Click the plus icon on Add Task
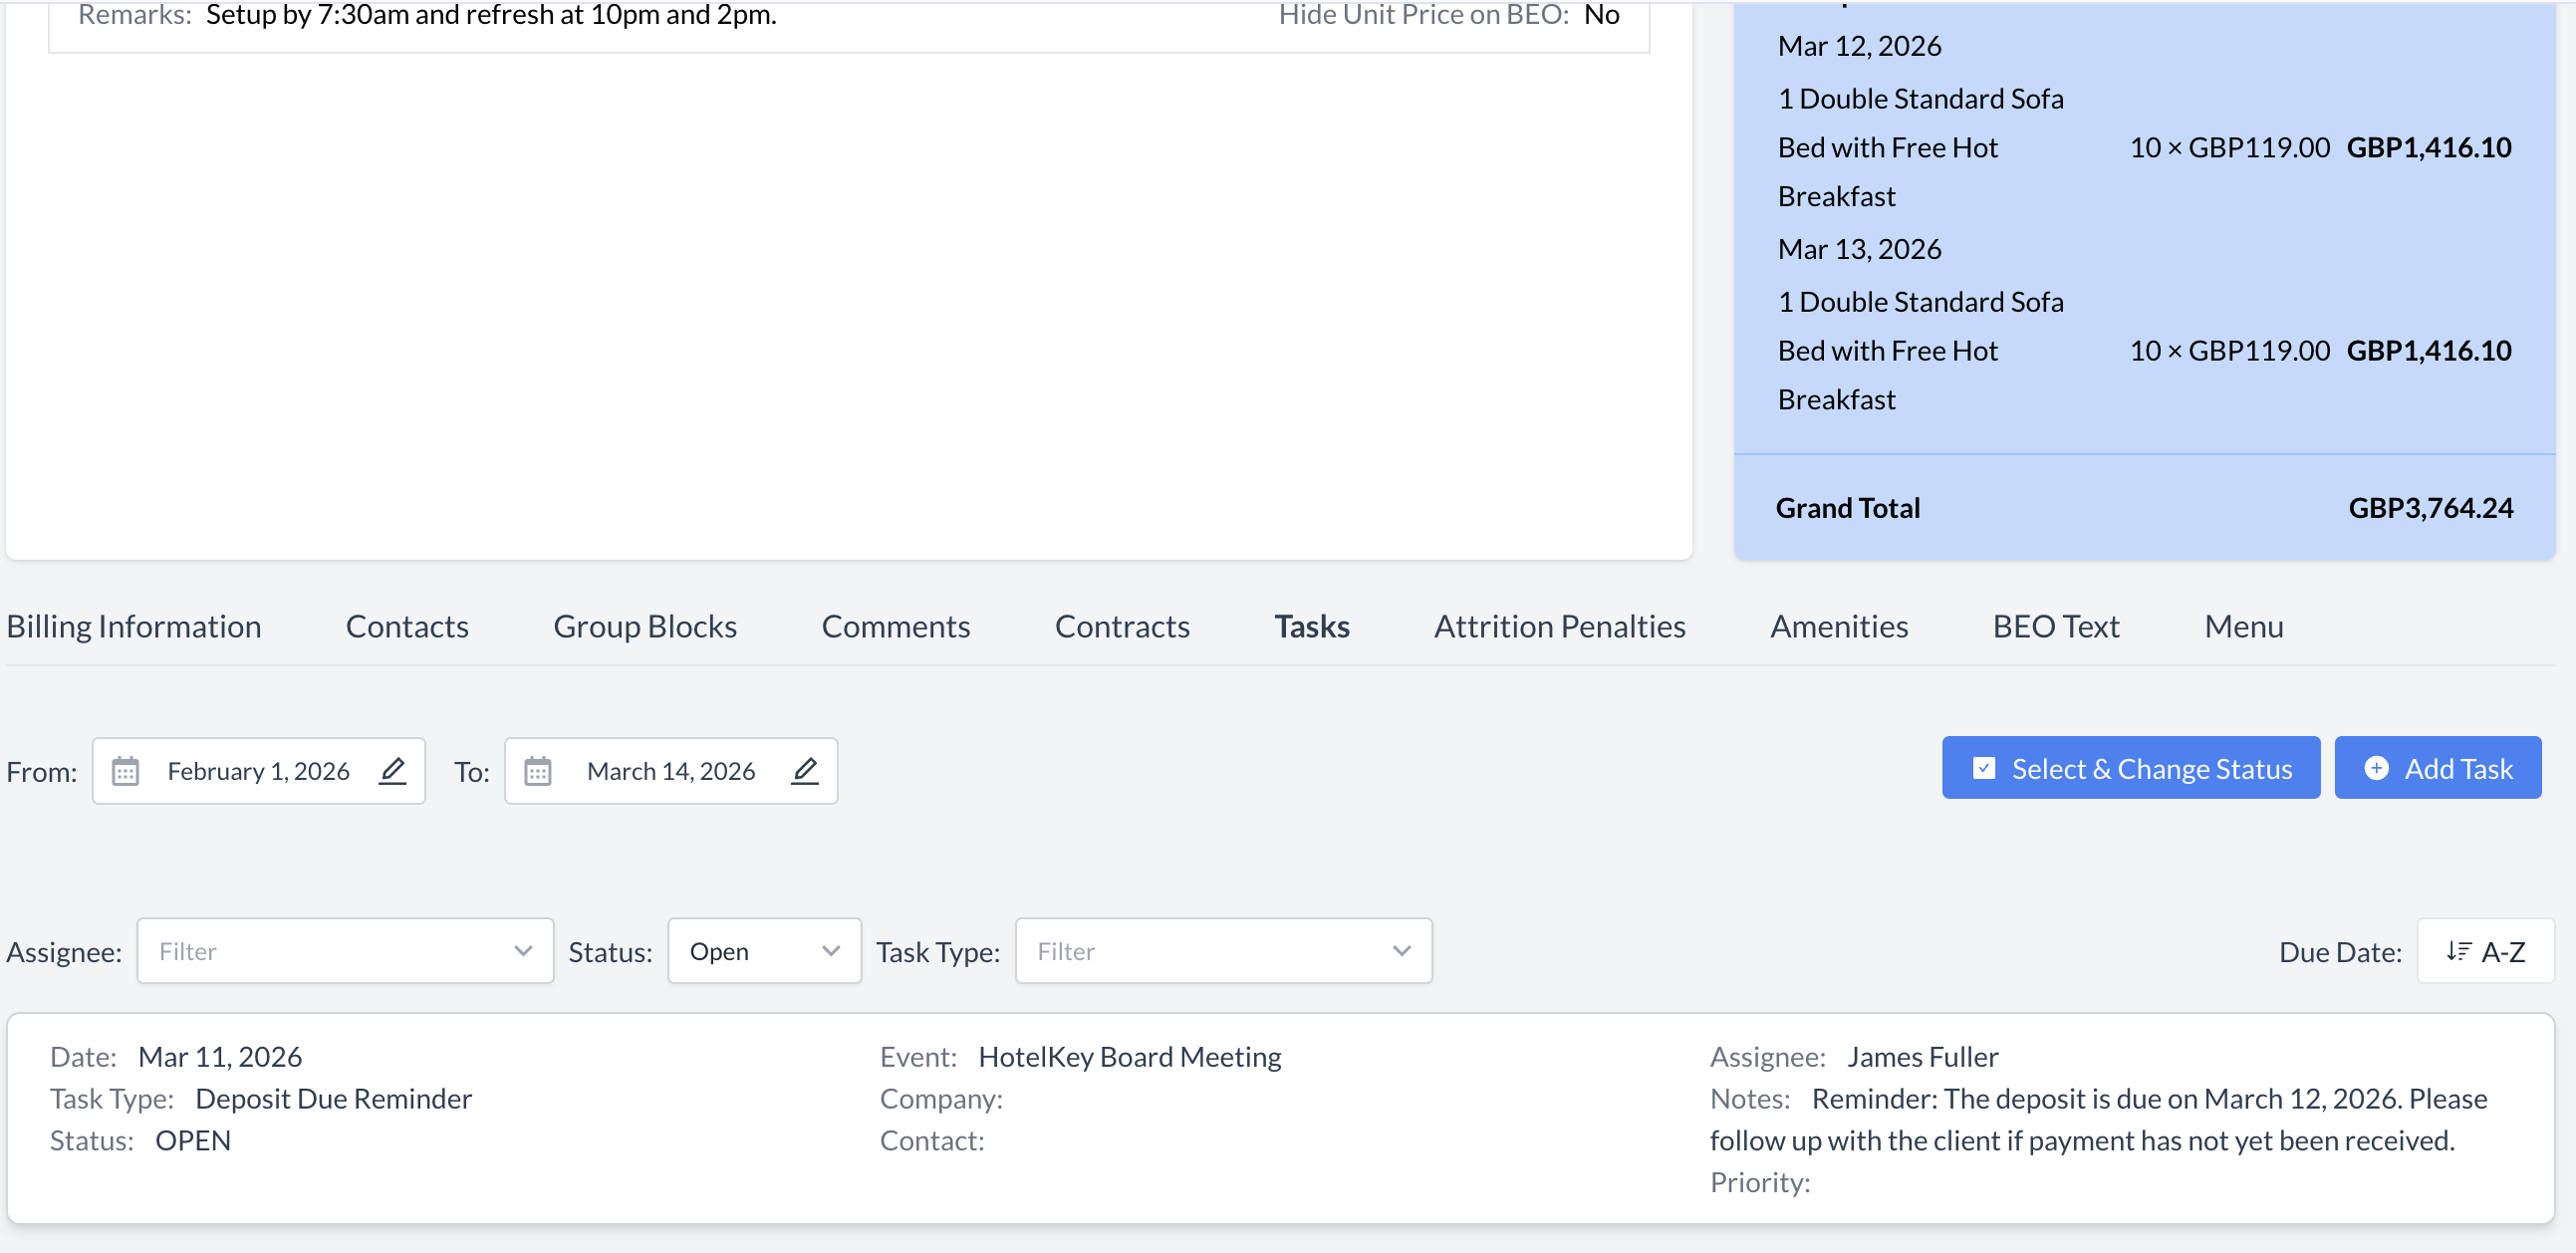The width and height of the screenshot is (2576, 1253). tap(2376, 768)
